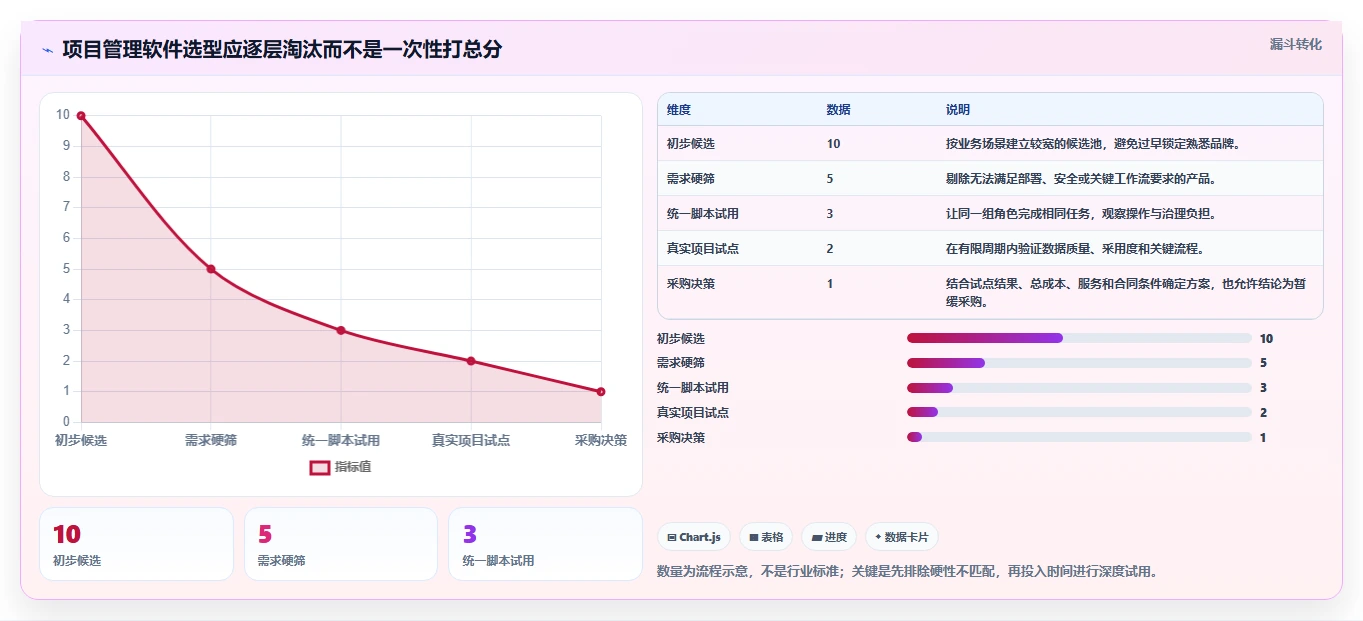This screenshot has height=621, width=1363.
Task: Select the 真实项目试点 cell in the table
Action: tap(703, 249)
